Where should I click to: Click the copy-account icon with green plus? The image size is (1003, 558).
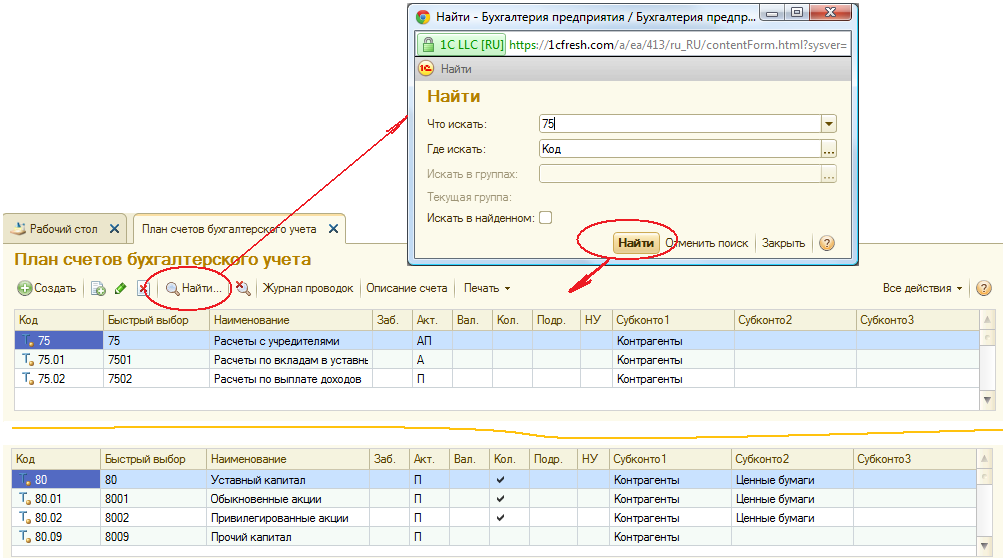coord(98,288)
